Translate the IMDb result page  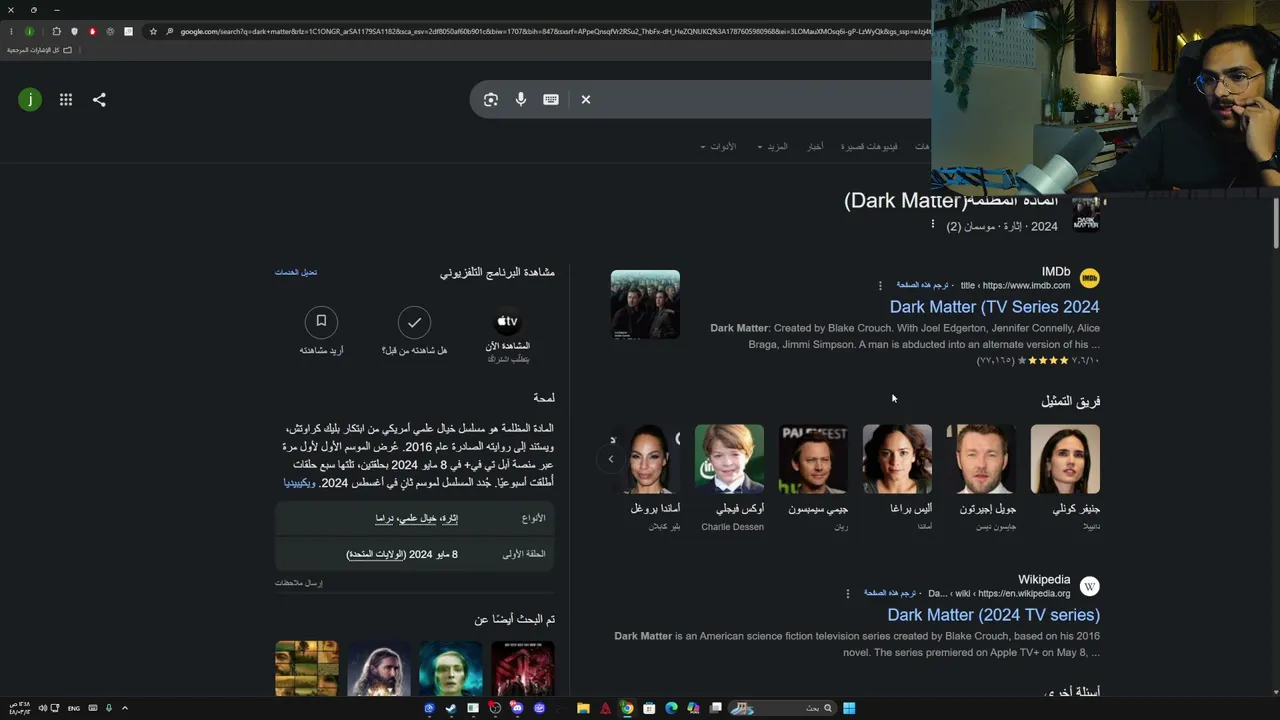(x=920, y=286)
